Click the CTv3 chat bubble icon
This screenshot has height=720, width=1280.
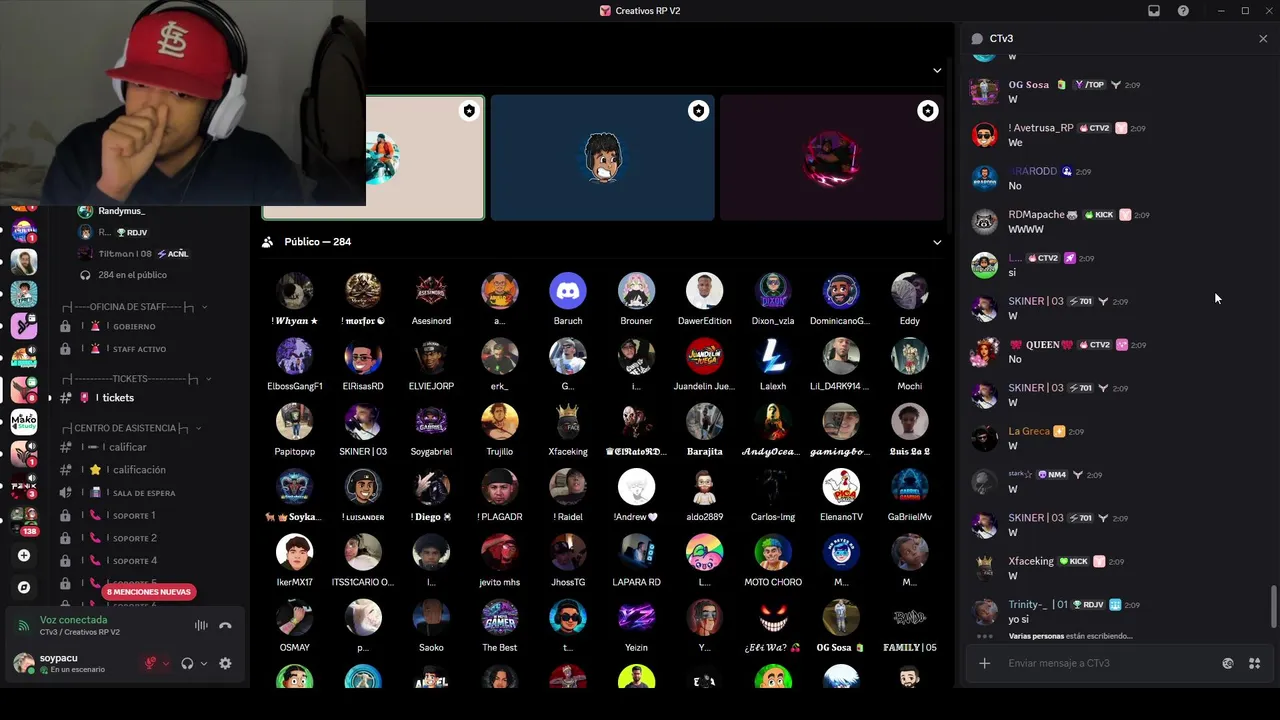pyautogui.click(x=977, y=39)
